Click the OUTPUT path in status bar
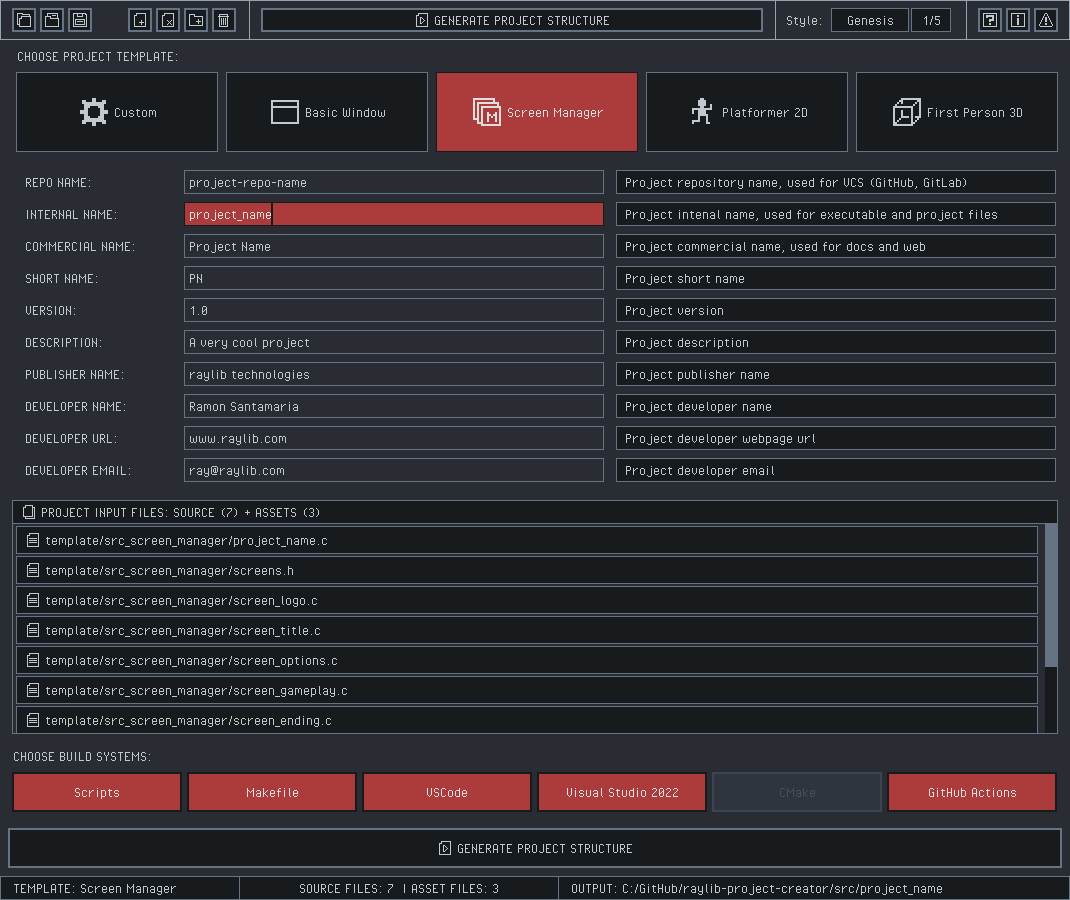This screenshot has width=1070, height=900. pyautogui.click(x=757, y=888)
